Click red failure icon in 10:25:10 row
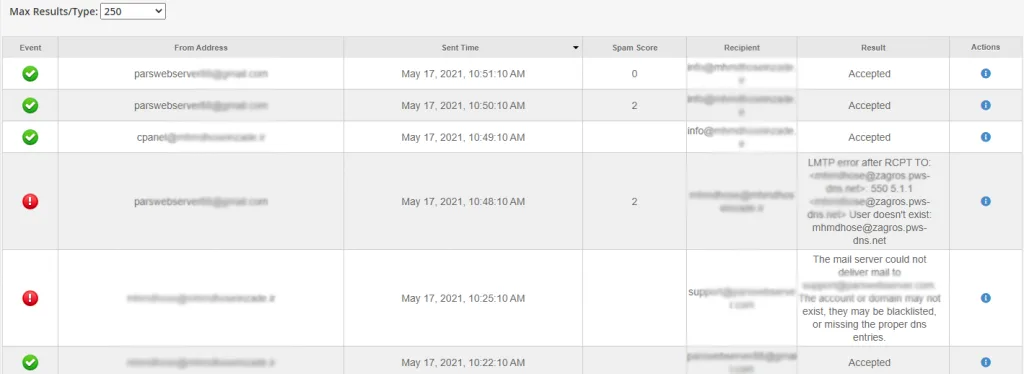Screen dimensions: 1024x374 (x=30, y=298)
